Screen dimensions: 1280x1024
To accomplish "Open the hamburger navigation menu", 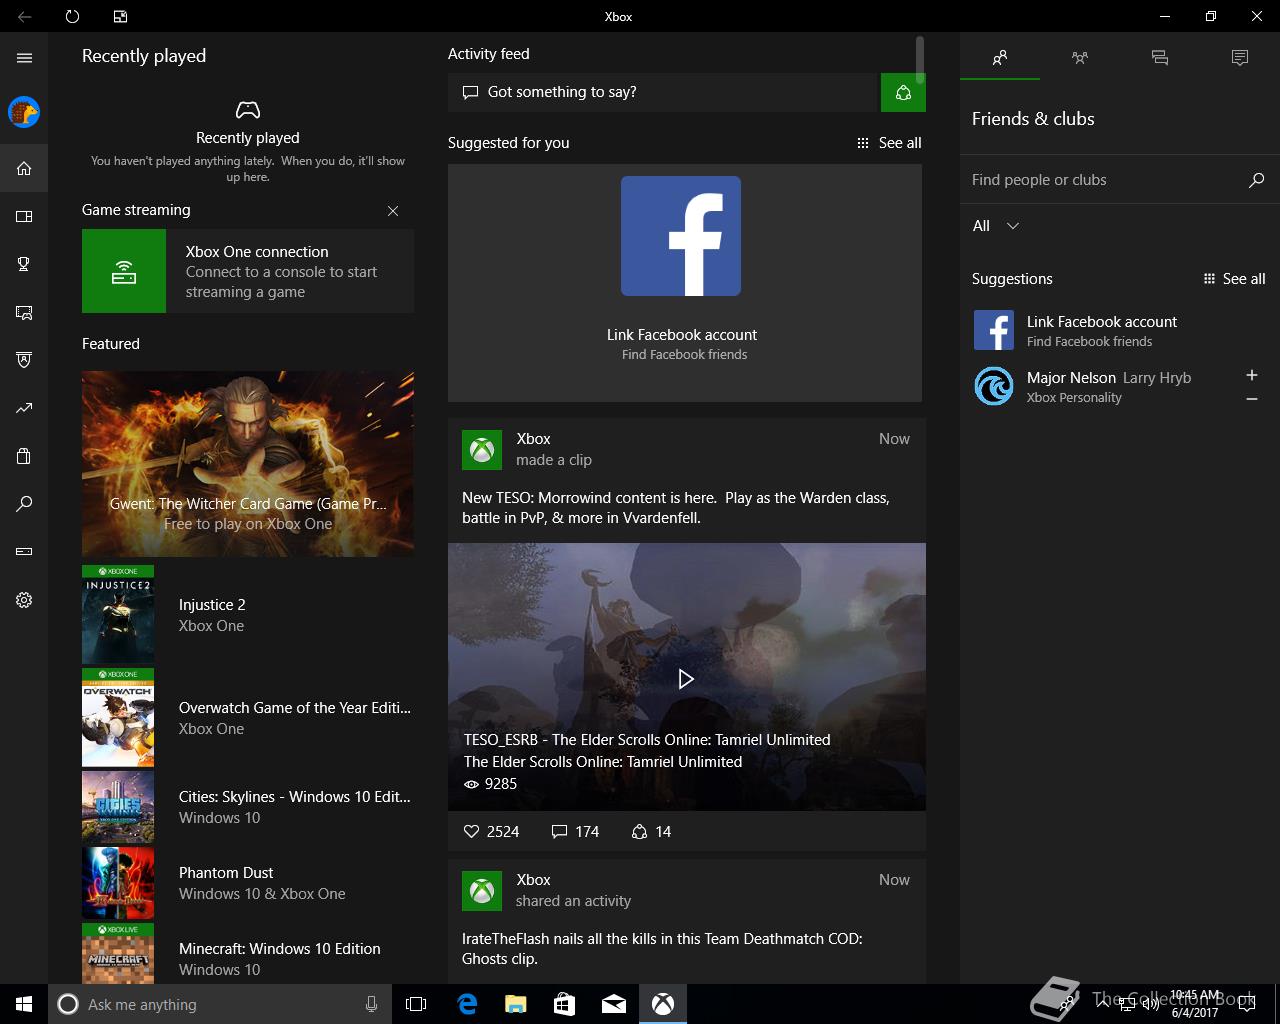I will click(x=24, y=58).
